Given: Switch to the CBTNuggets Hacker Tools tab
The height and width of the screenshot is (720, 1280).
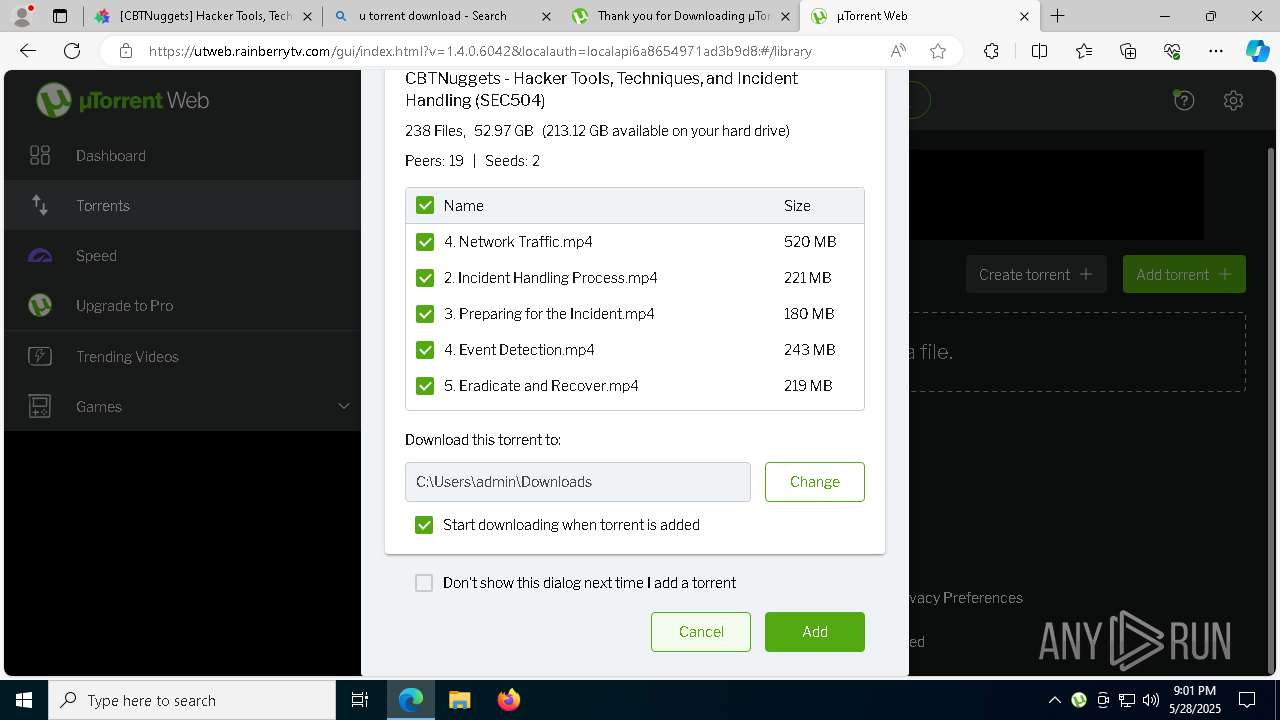Looking at the screenshot, I should [x=204, y=16].
